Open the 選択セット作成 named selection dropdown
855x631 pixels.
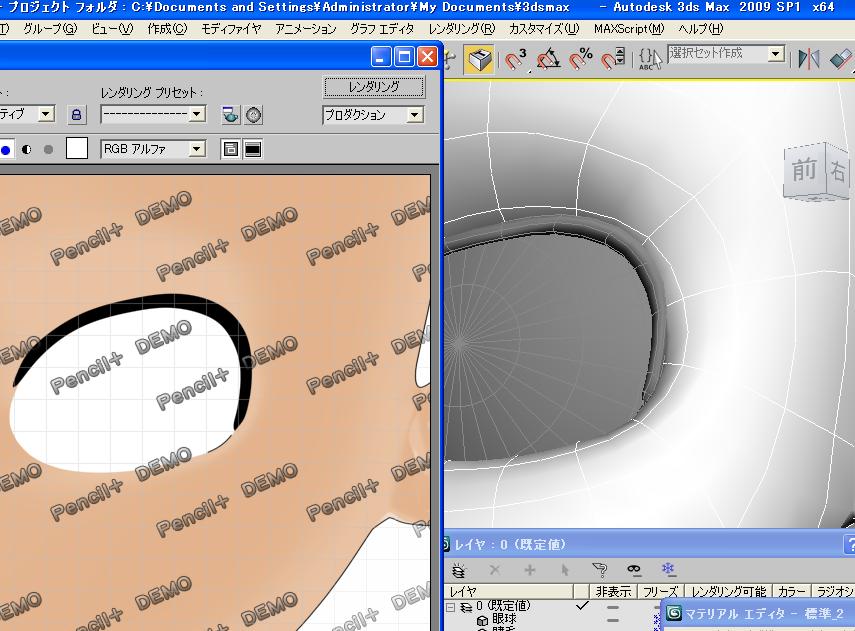[776, 54]
